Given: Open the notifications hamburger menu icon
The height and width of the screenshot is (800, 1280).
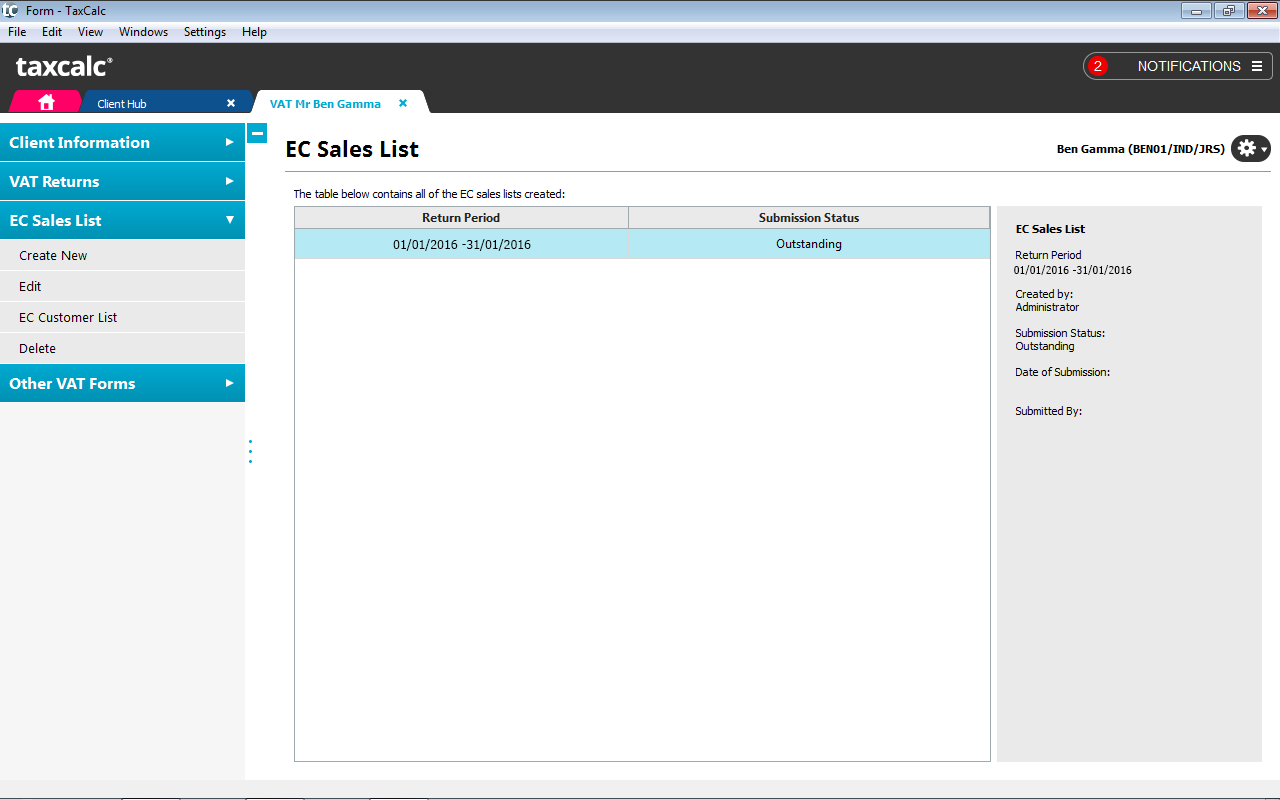Looking at the screenshot, I should [1257, 66].
